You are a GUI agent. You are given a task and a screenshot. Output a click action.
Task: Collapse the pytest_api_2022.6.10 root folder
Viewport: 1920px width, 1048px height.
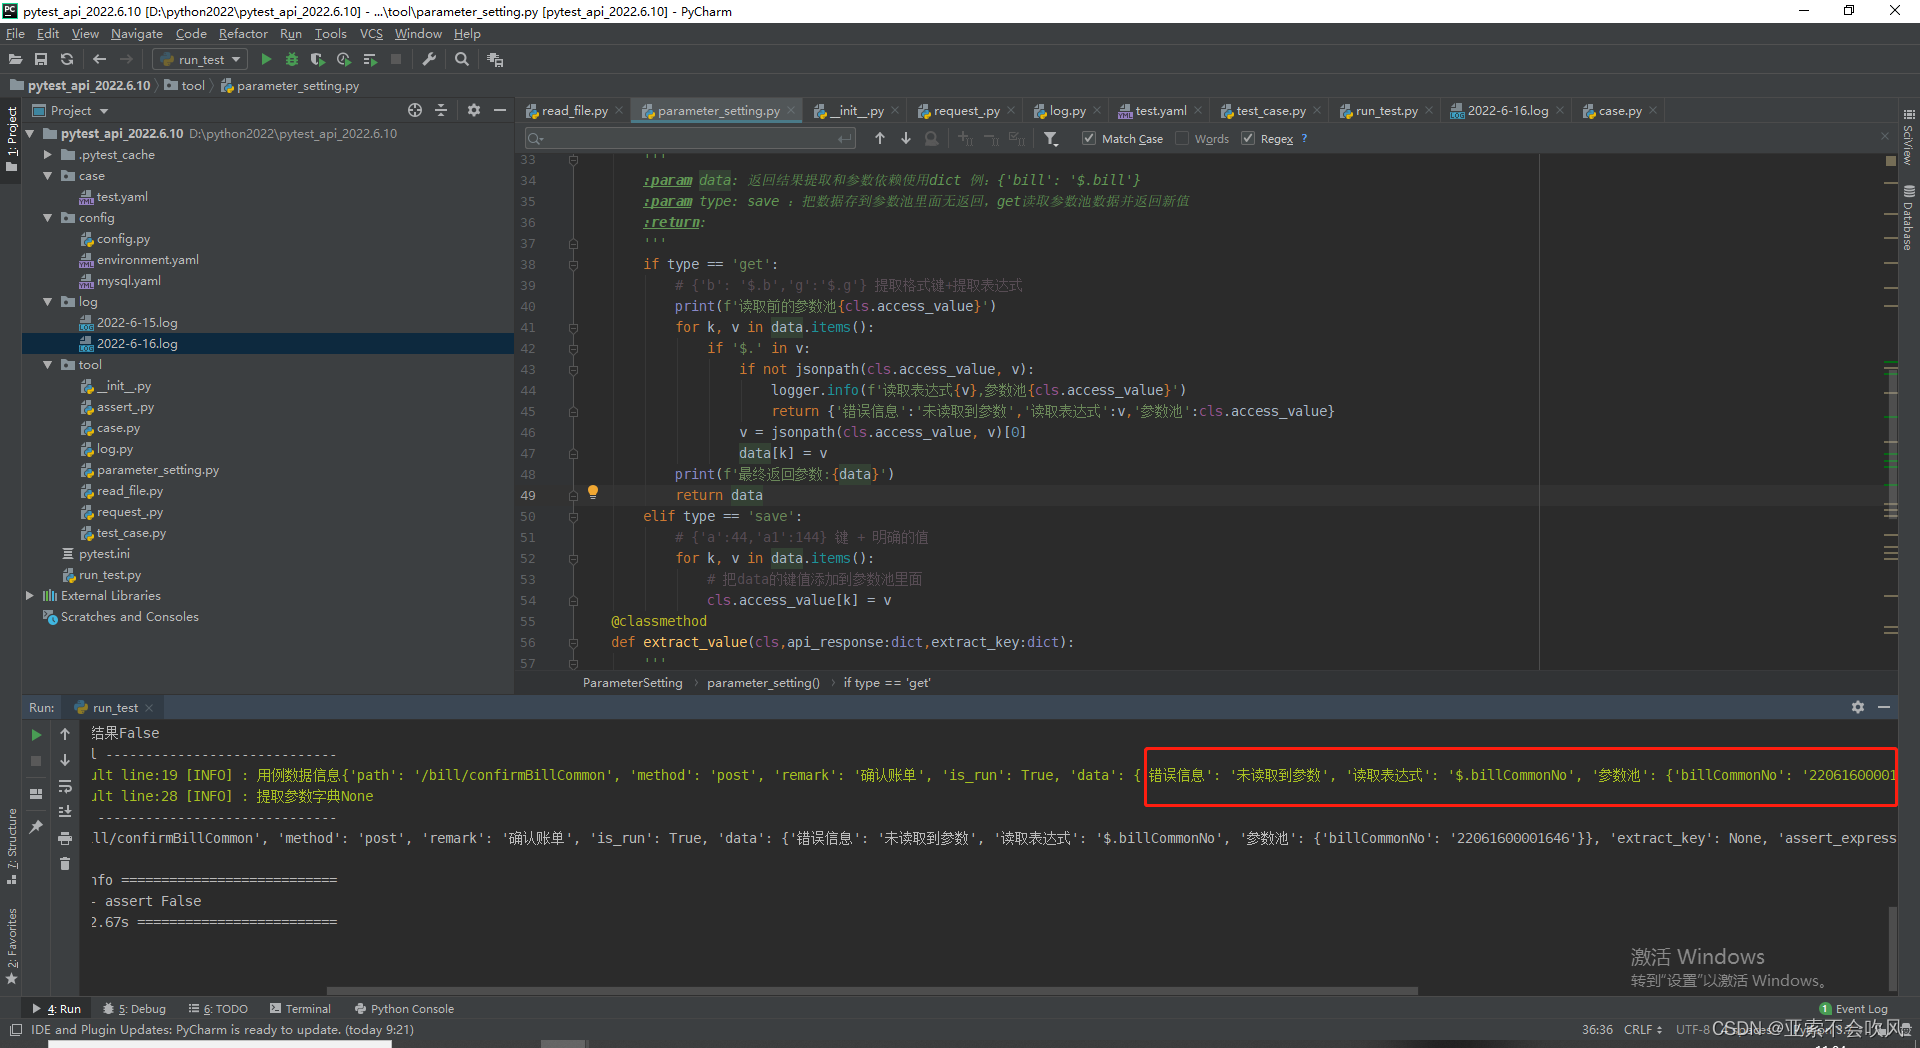tap(30, 134)
